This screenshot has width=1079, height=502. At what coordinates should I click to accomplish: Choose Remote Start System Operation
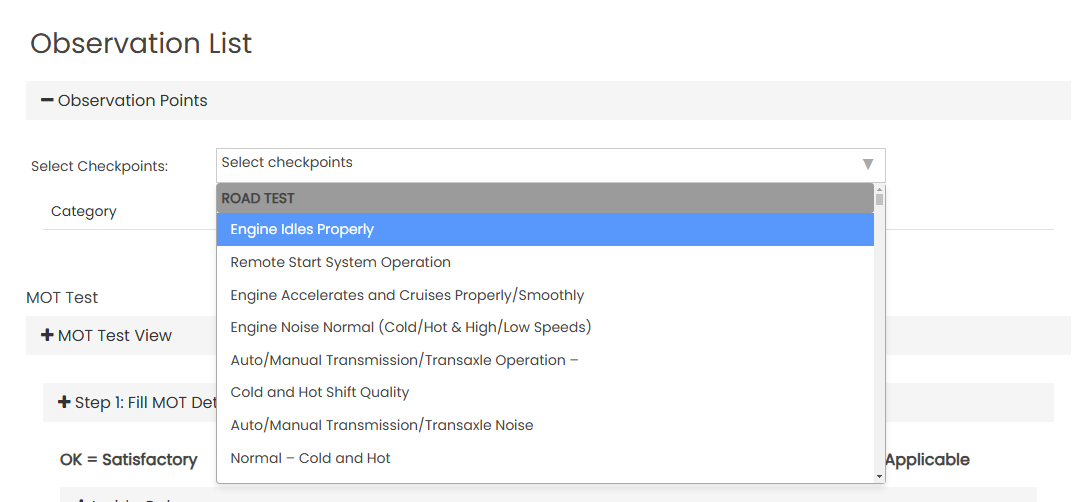pyautogui.click(x=341, y=262)
